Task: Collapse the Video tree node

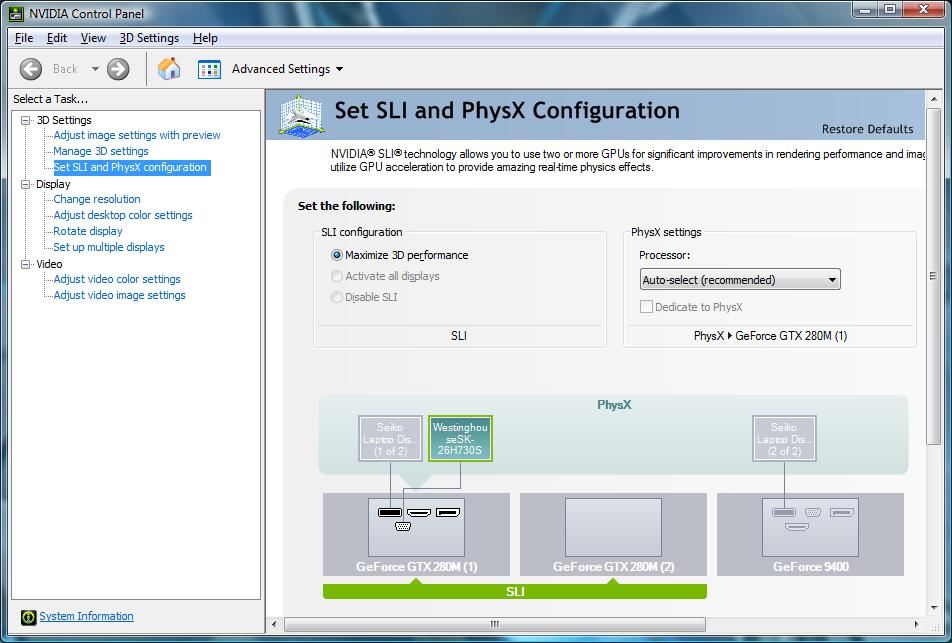Action: [26, 264]
